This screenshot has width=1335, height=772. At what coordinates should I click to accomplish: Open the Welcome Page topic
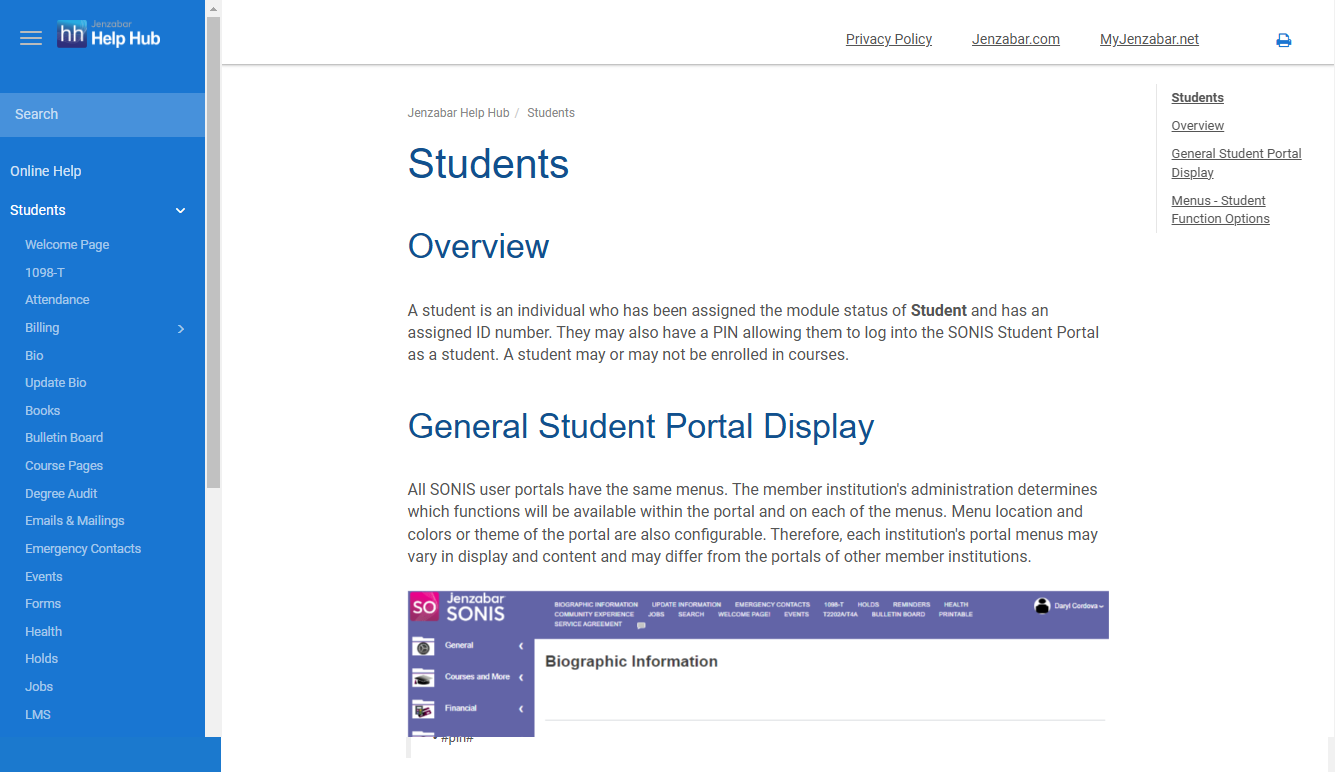[67, 245]
